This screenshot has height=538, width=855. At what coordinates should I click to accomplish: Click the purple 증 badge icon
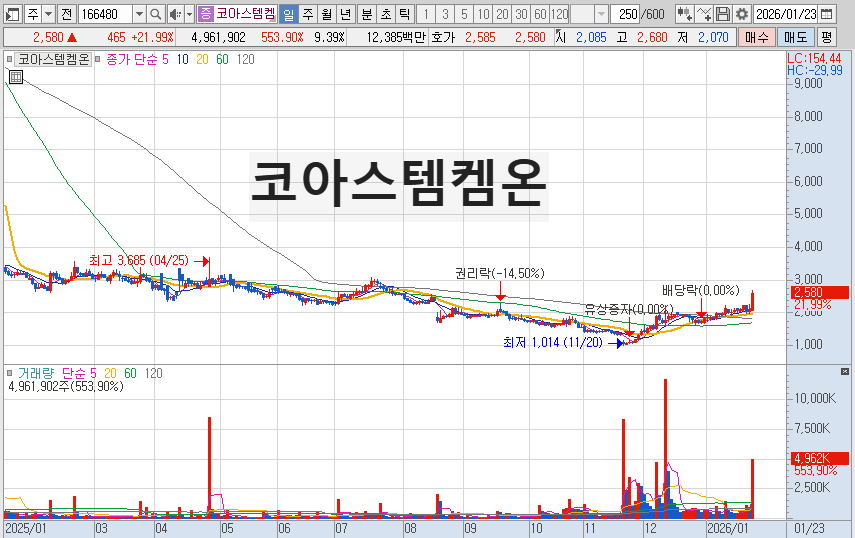pyautogui.click(x=206, y=14)
